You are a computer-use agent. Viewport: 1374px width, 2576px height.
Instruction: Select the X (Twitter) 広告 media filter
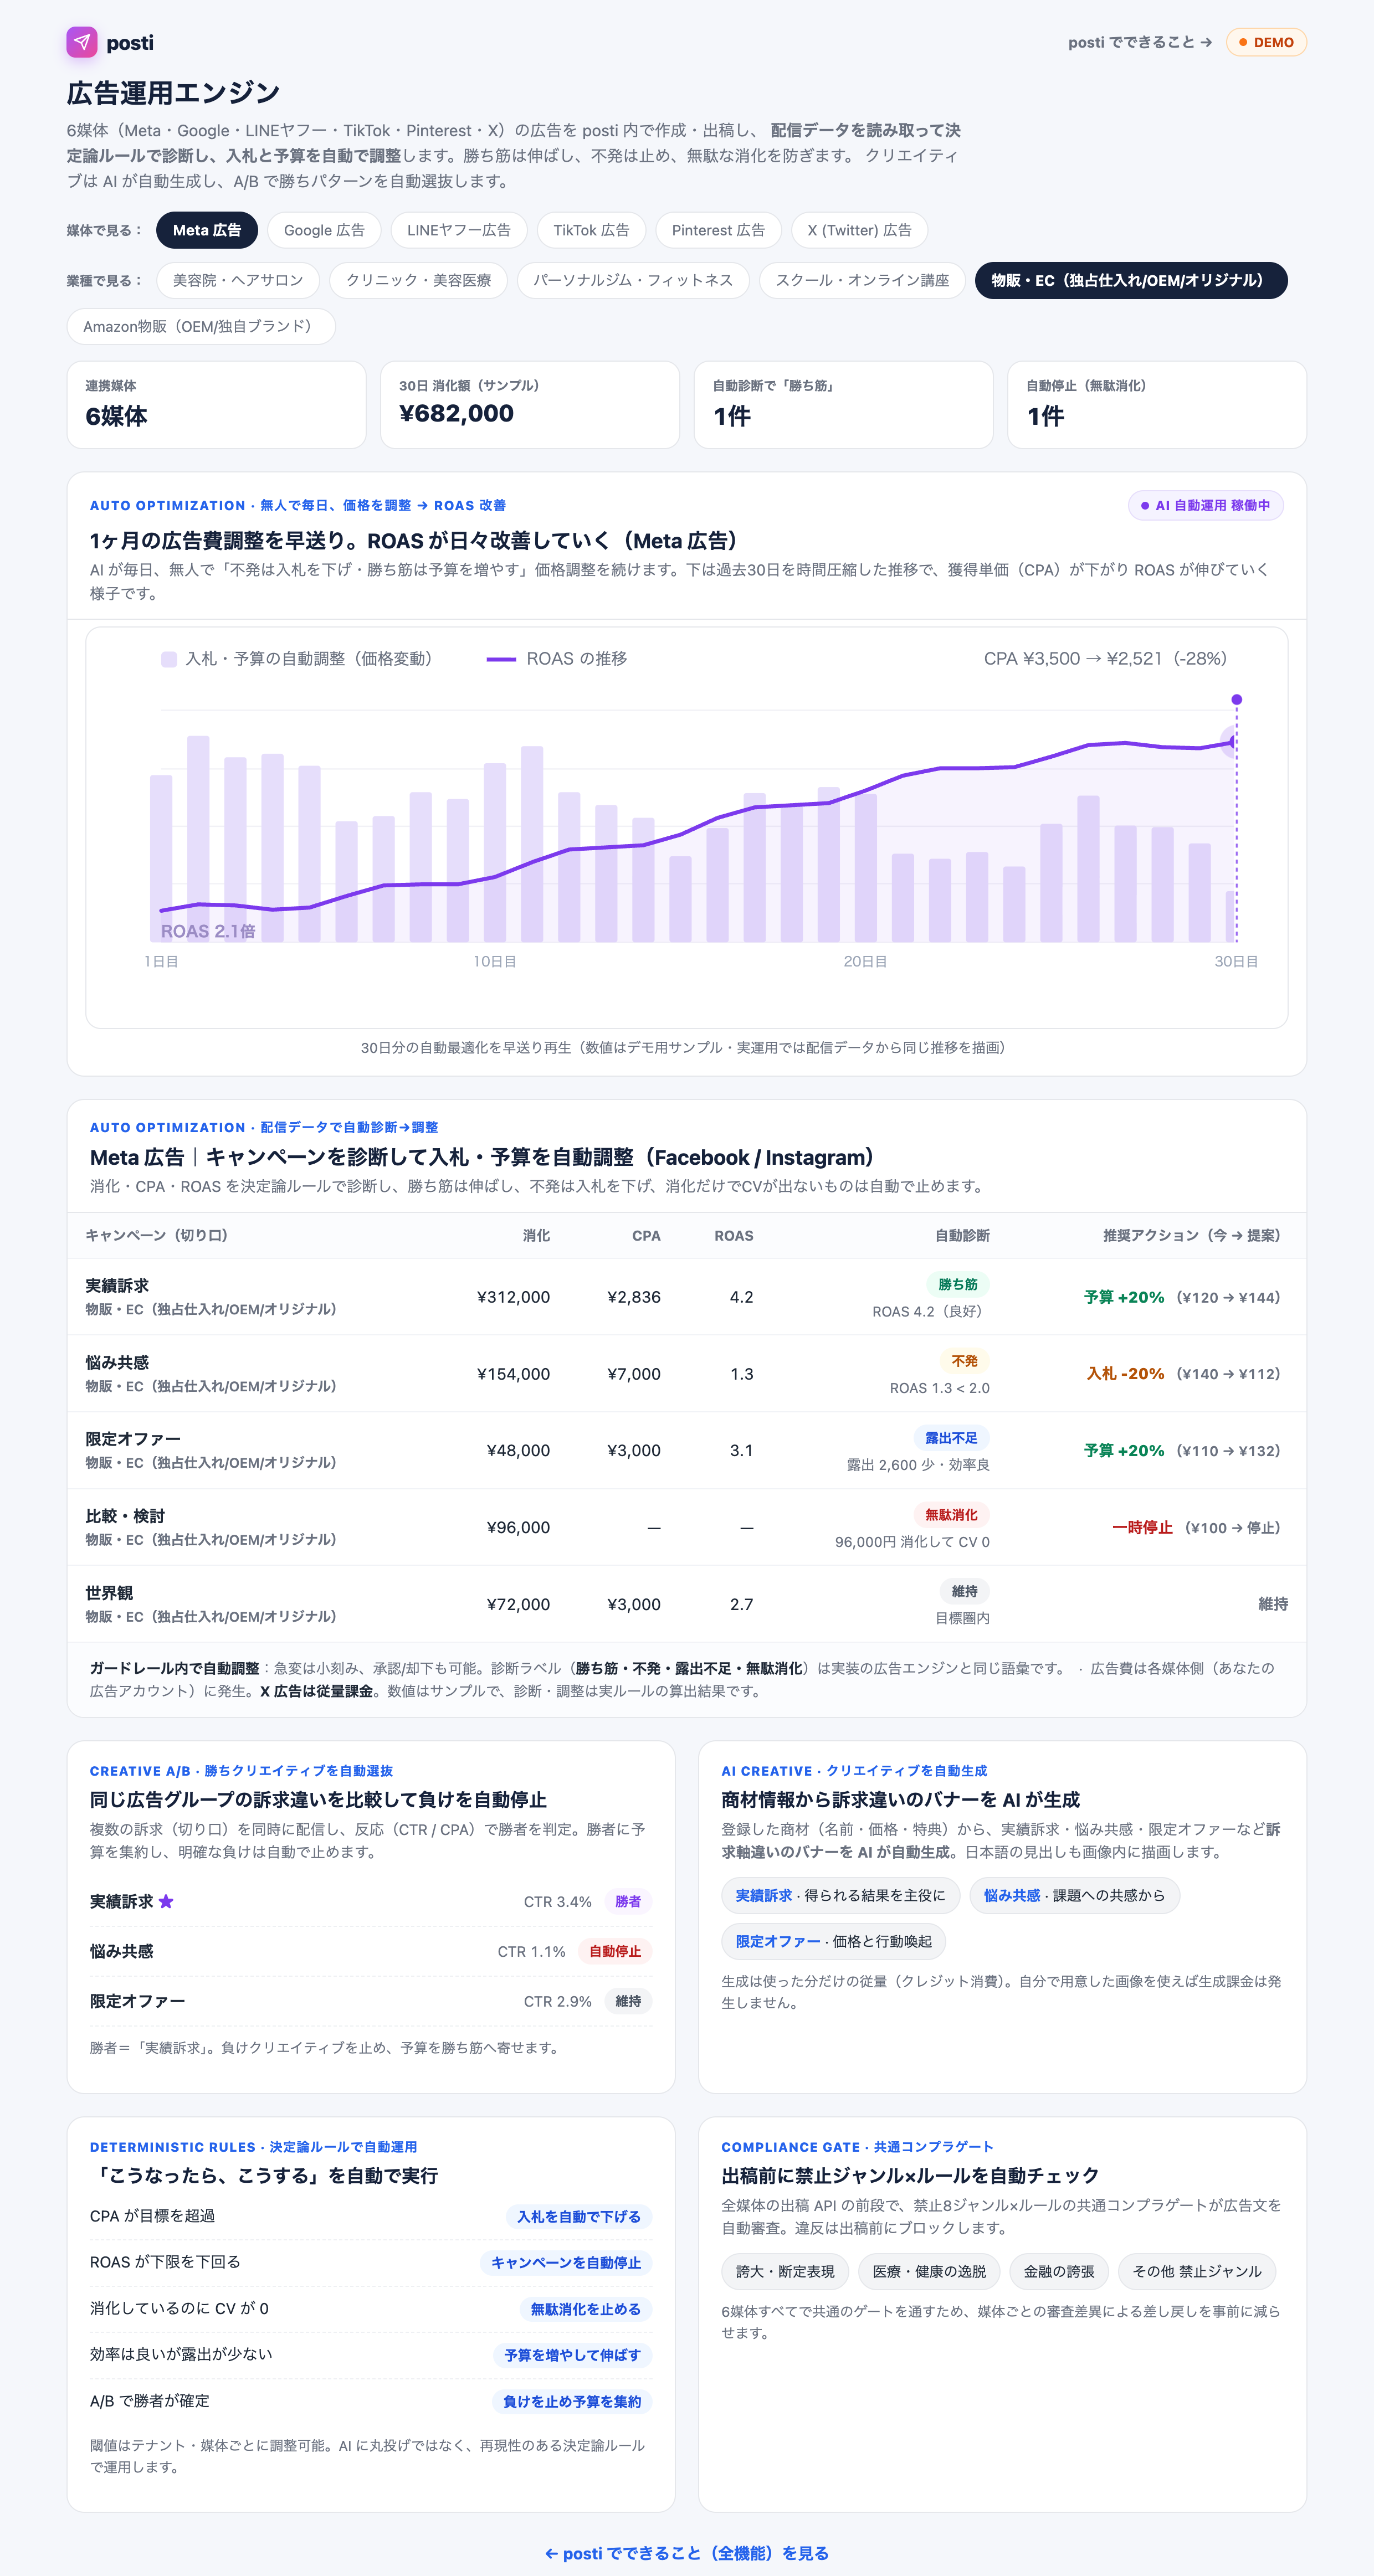(860, 230)
